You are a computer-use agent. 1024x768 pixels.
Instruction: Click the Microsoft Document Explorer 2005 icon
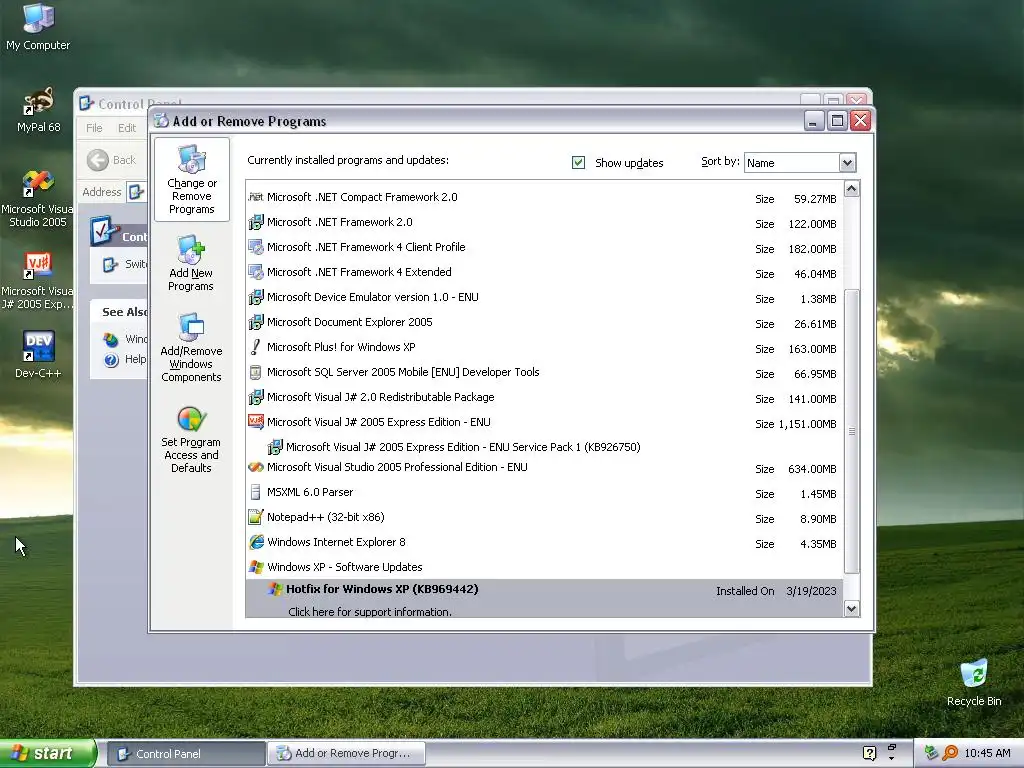pos(256,322)
